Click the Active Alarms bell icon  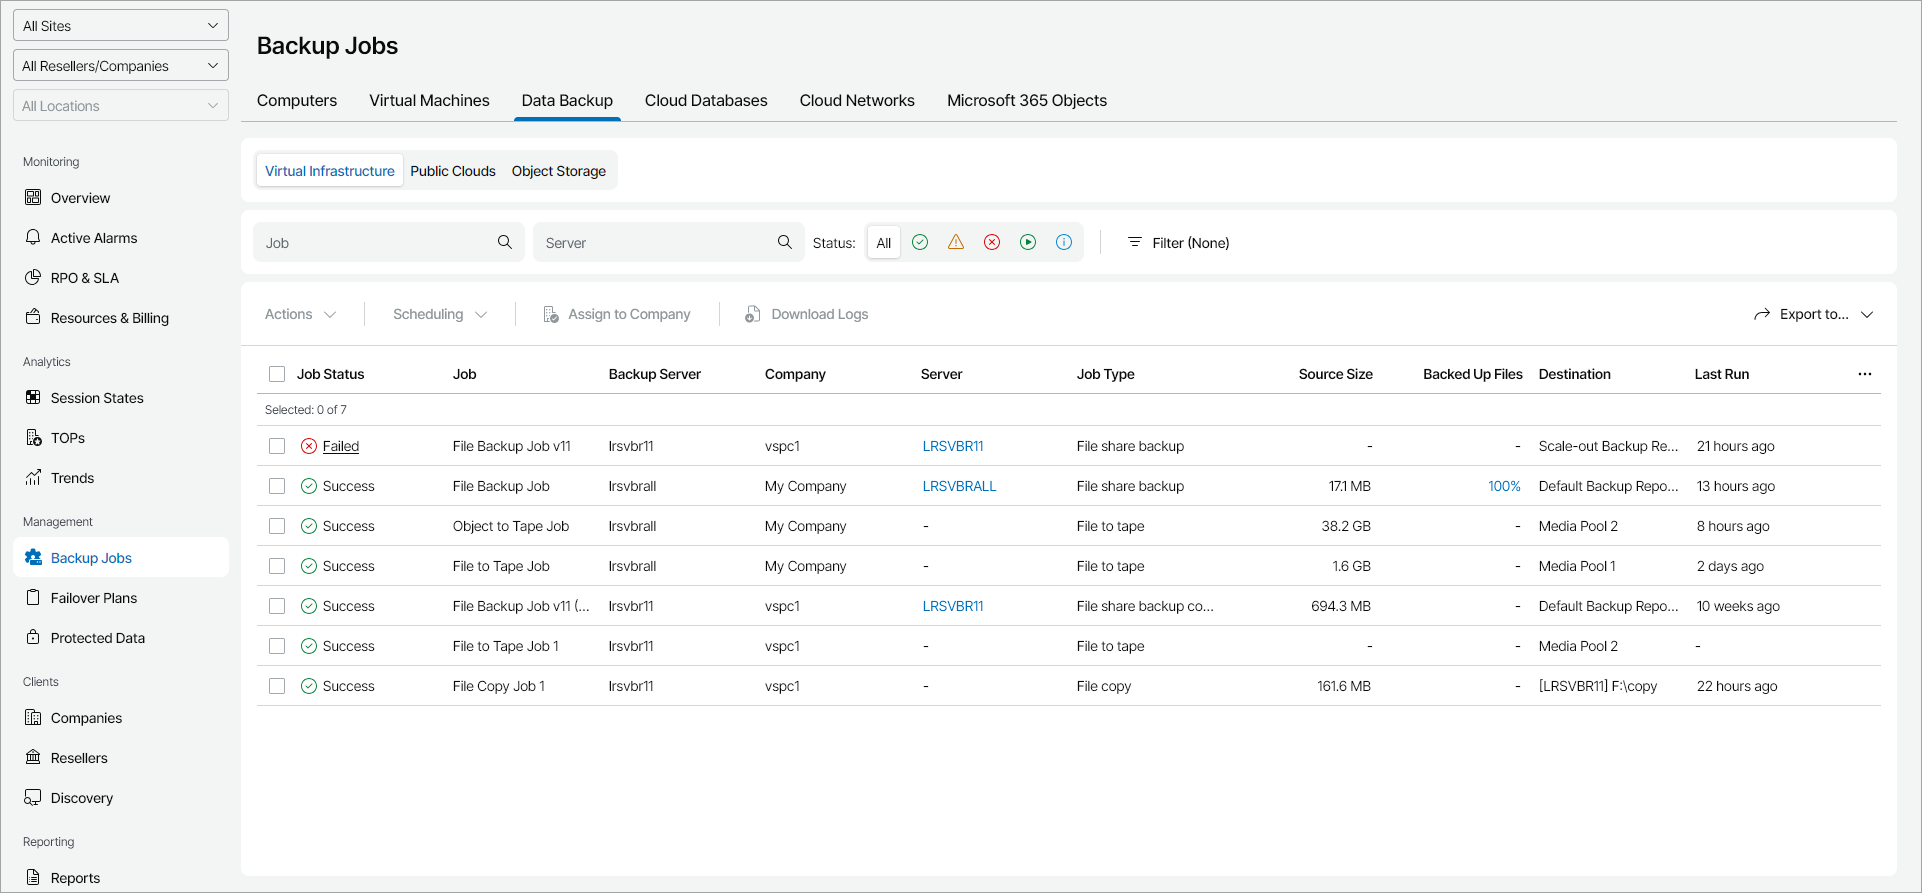click(x=33, y=238)
